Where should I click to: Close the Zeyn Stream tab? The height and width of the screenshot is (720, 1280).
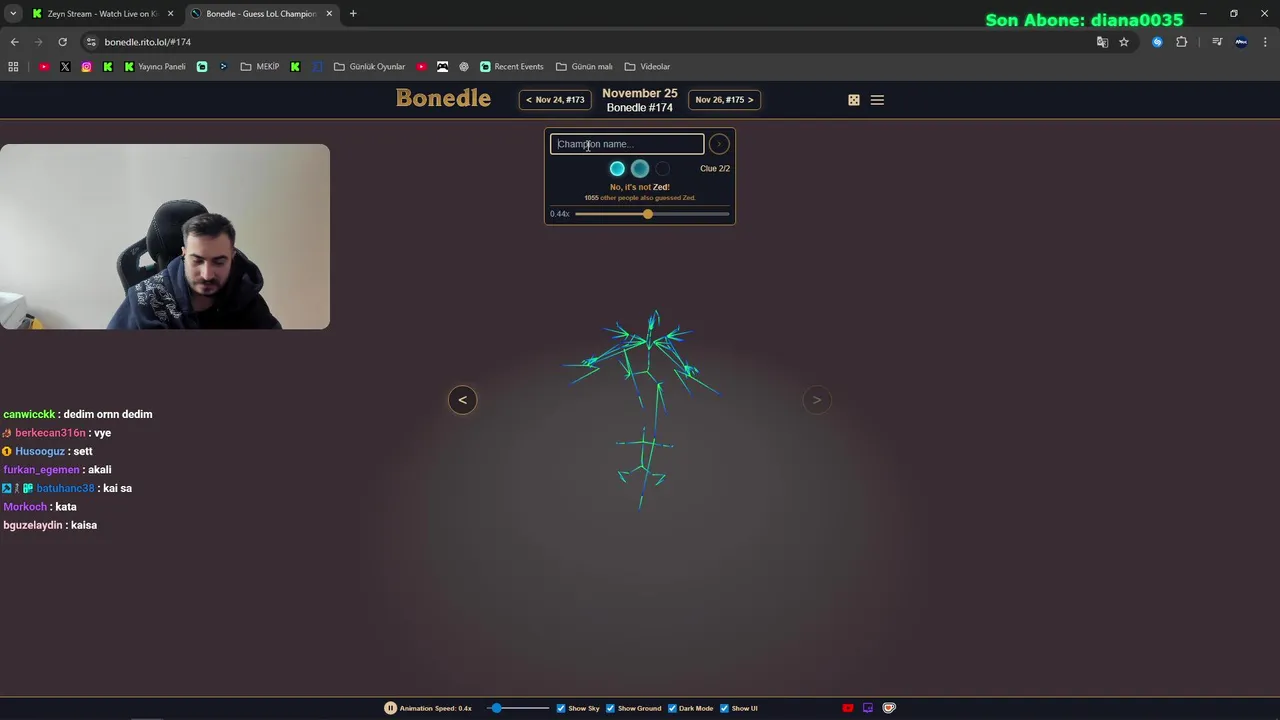(x=170, y=14)
